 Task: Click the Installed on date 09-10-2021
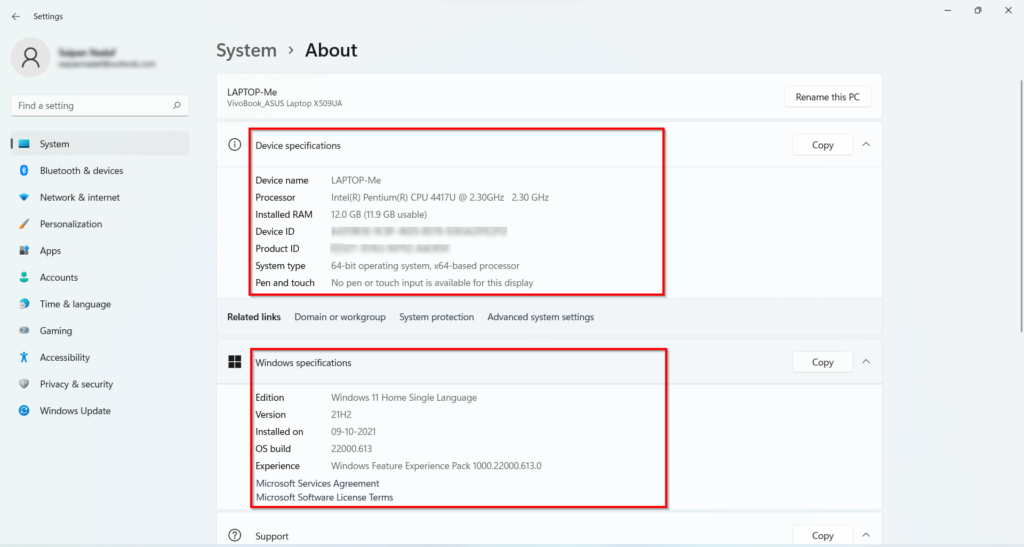(x=353, y=431)
